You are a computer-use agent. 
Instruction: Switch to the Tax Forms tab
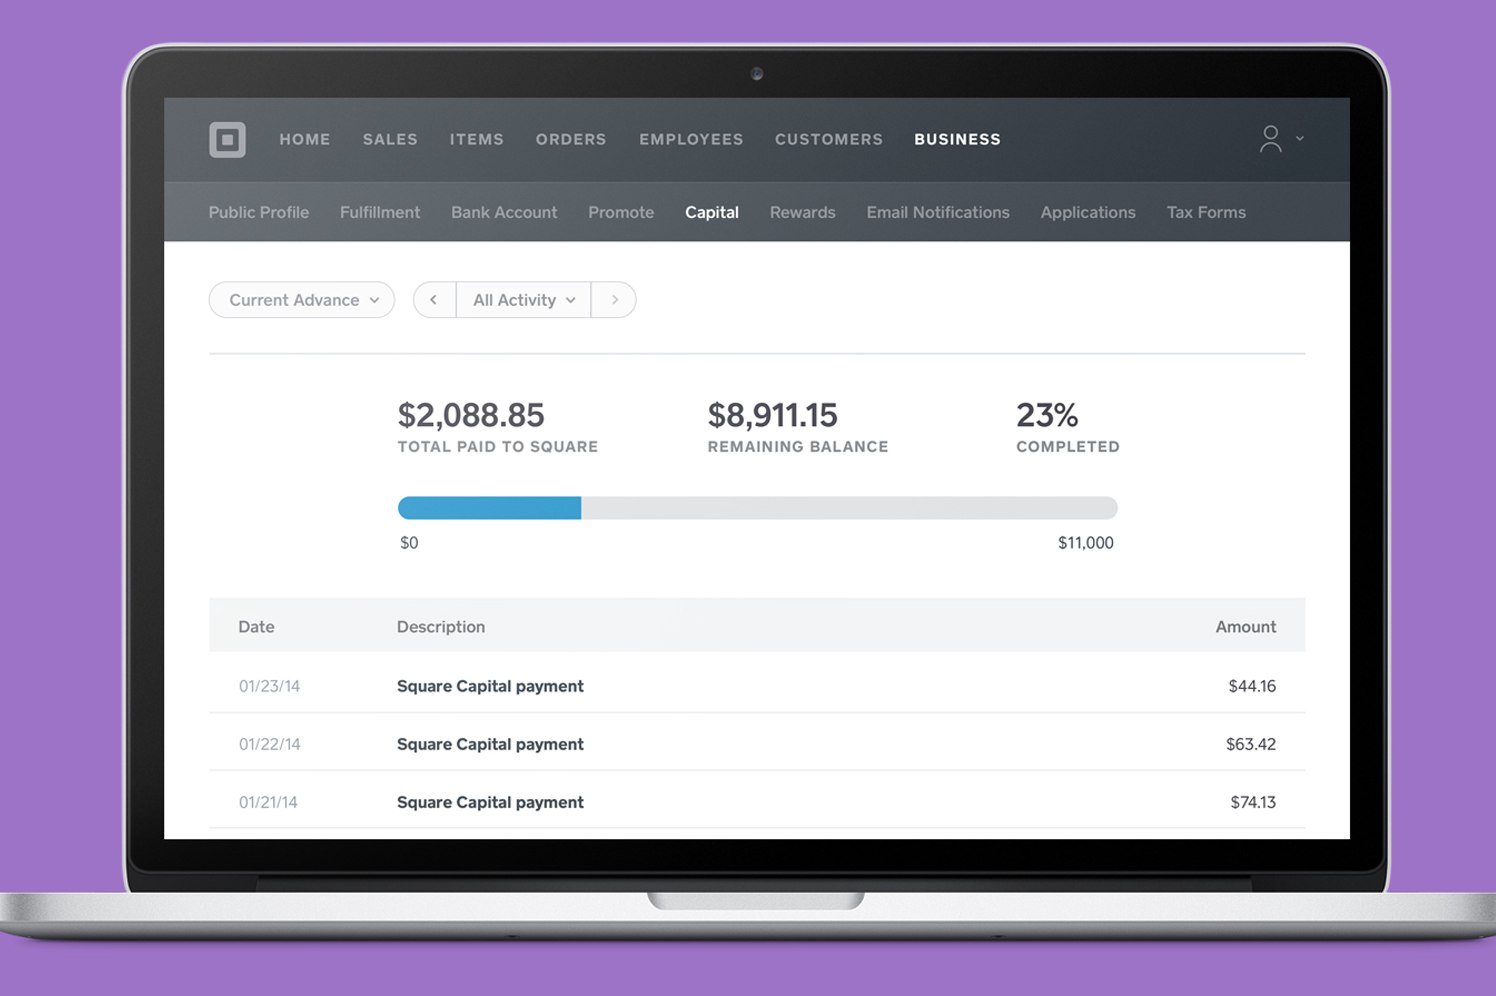click(1206, 212)
